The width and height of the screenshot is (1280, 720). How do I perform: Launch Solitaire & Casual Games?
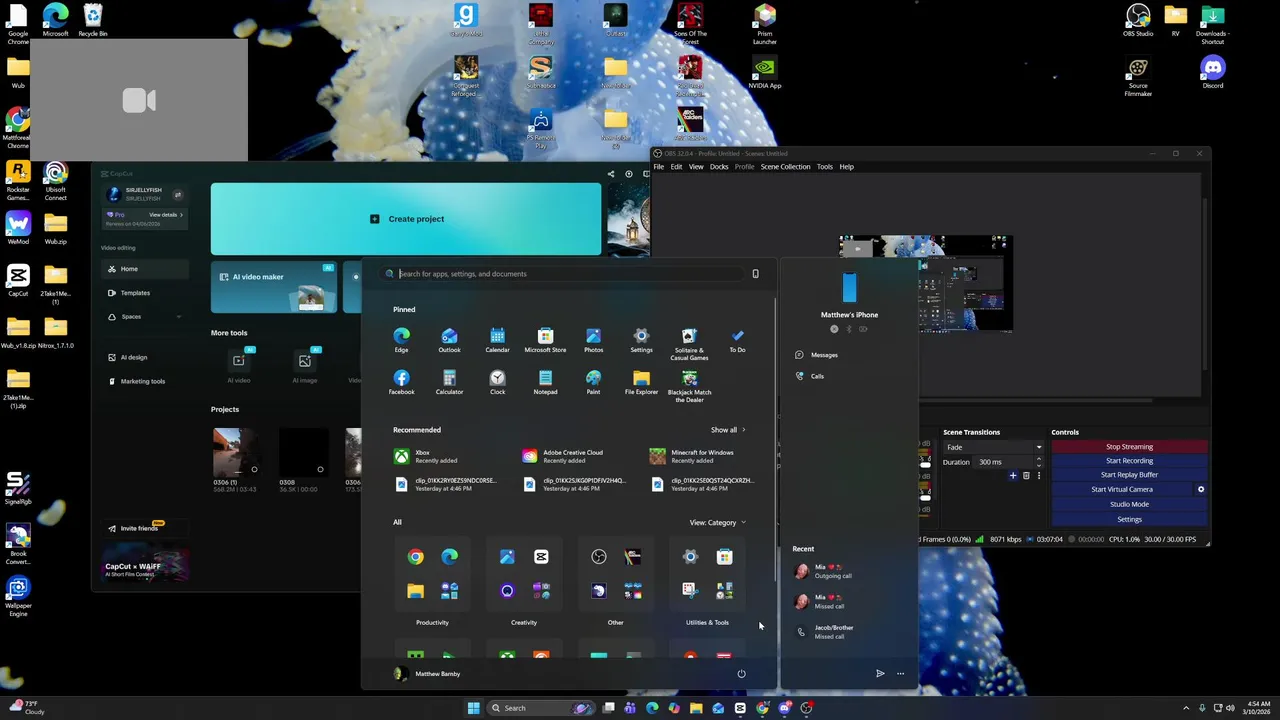[x=689, y=343]
